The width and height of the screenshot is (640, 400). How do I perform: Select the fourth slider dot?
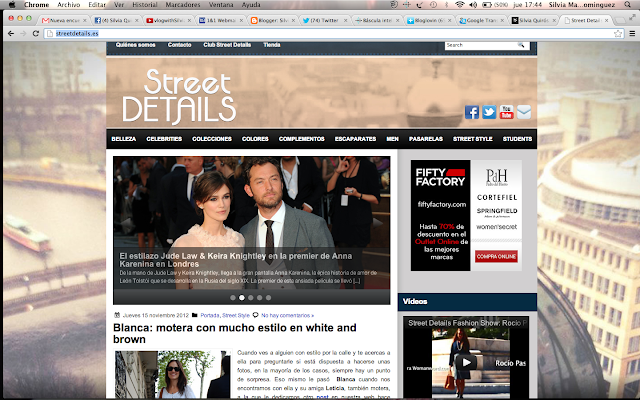pos(260,298)
